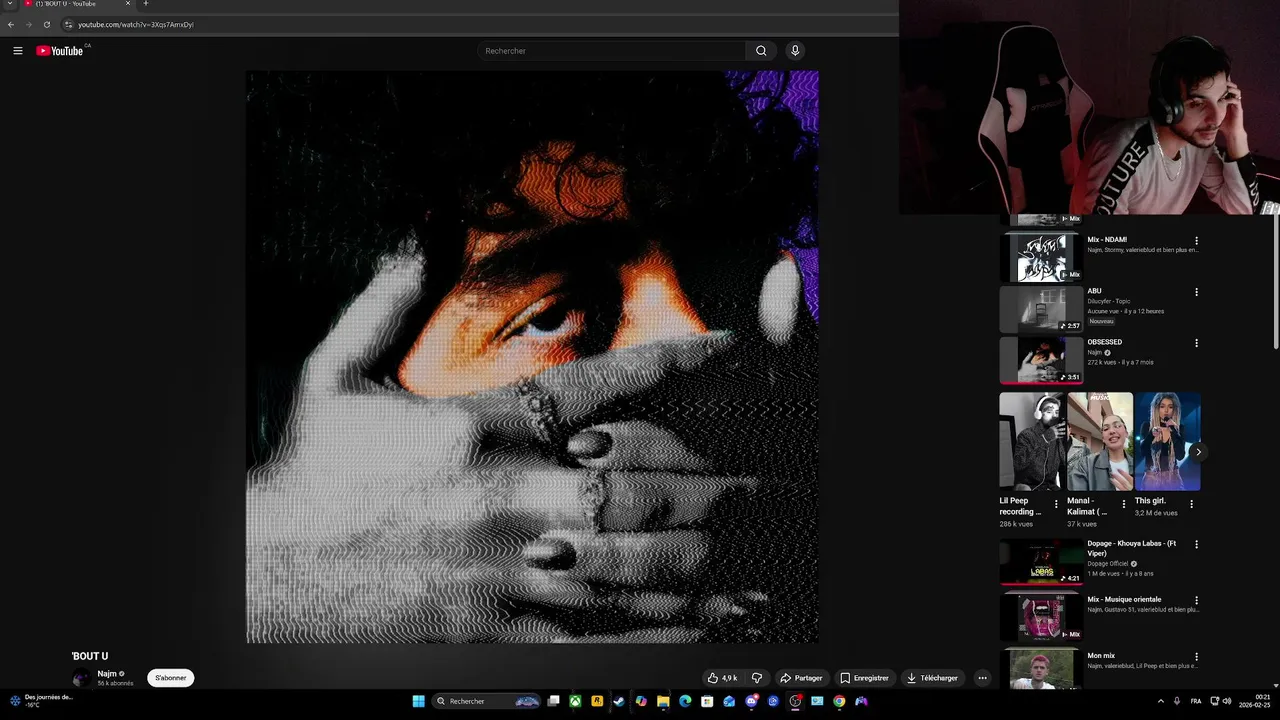
Task: Open options for Manal - Kalimat short
Action: pyautogui.click(x=1123, y=504)
